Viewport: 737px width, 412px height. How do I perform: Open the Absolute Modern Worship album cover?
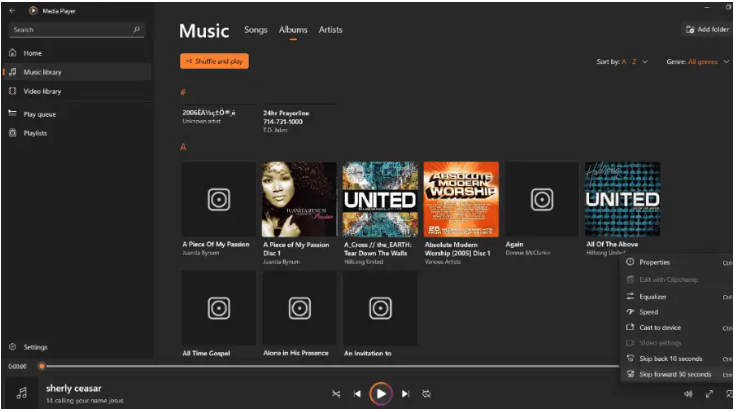tap(461, 199)
